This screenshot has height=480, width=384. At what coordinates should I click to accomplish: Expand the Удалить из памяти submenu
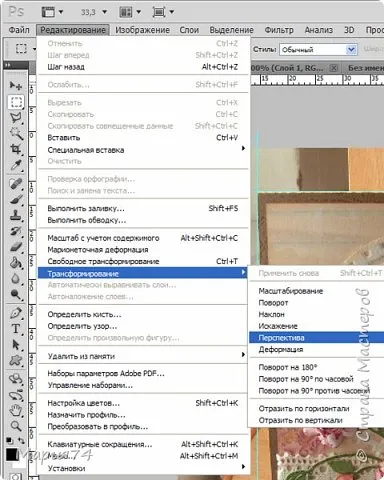click(143, 356)
